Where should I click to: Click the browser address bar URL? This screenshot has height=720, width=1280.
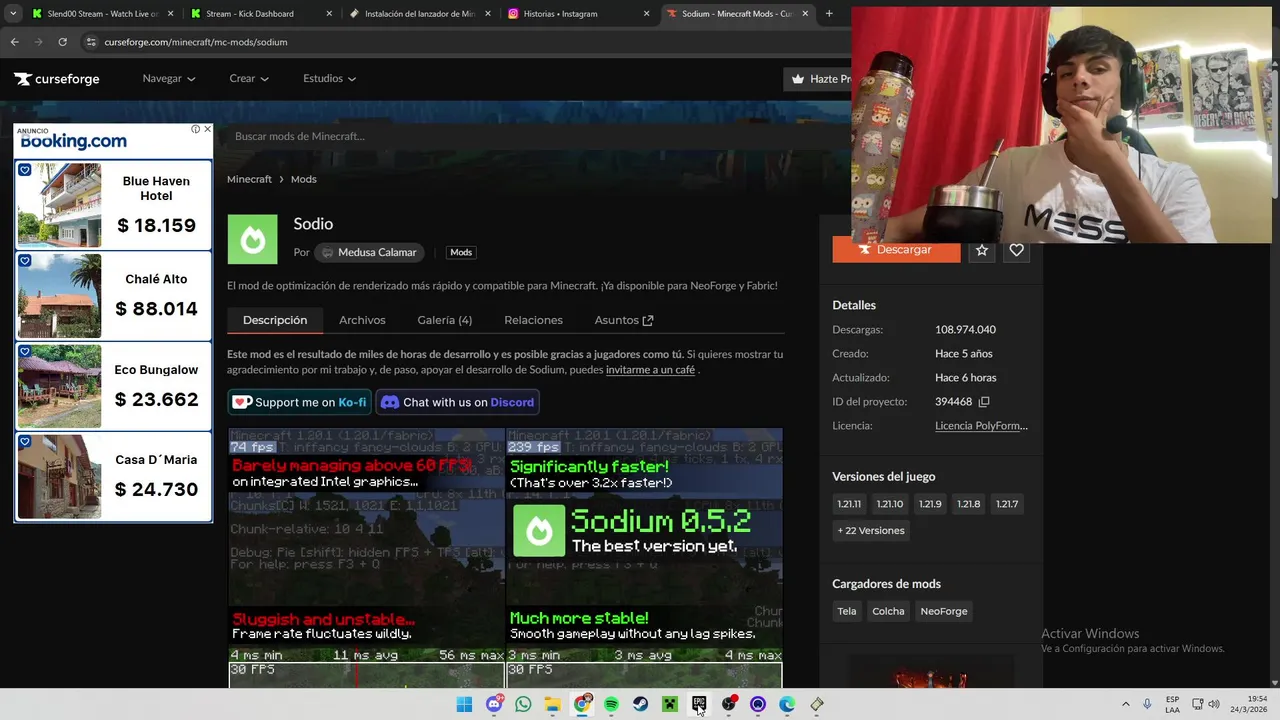point(196,42)
